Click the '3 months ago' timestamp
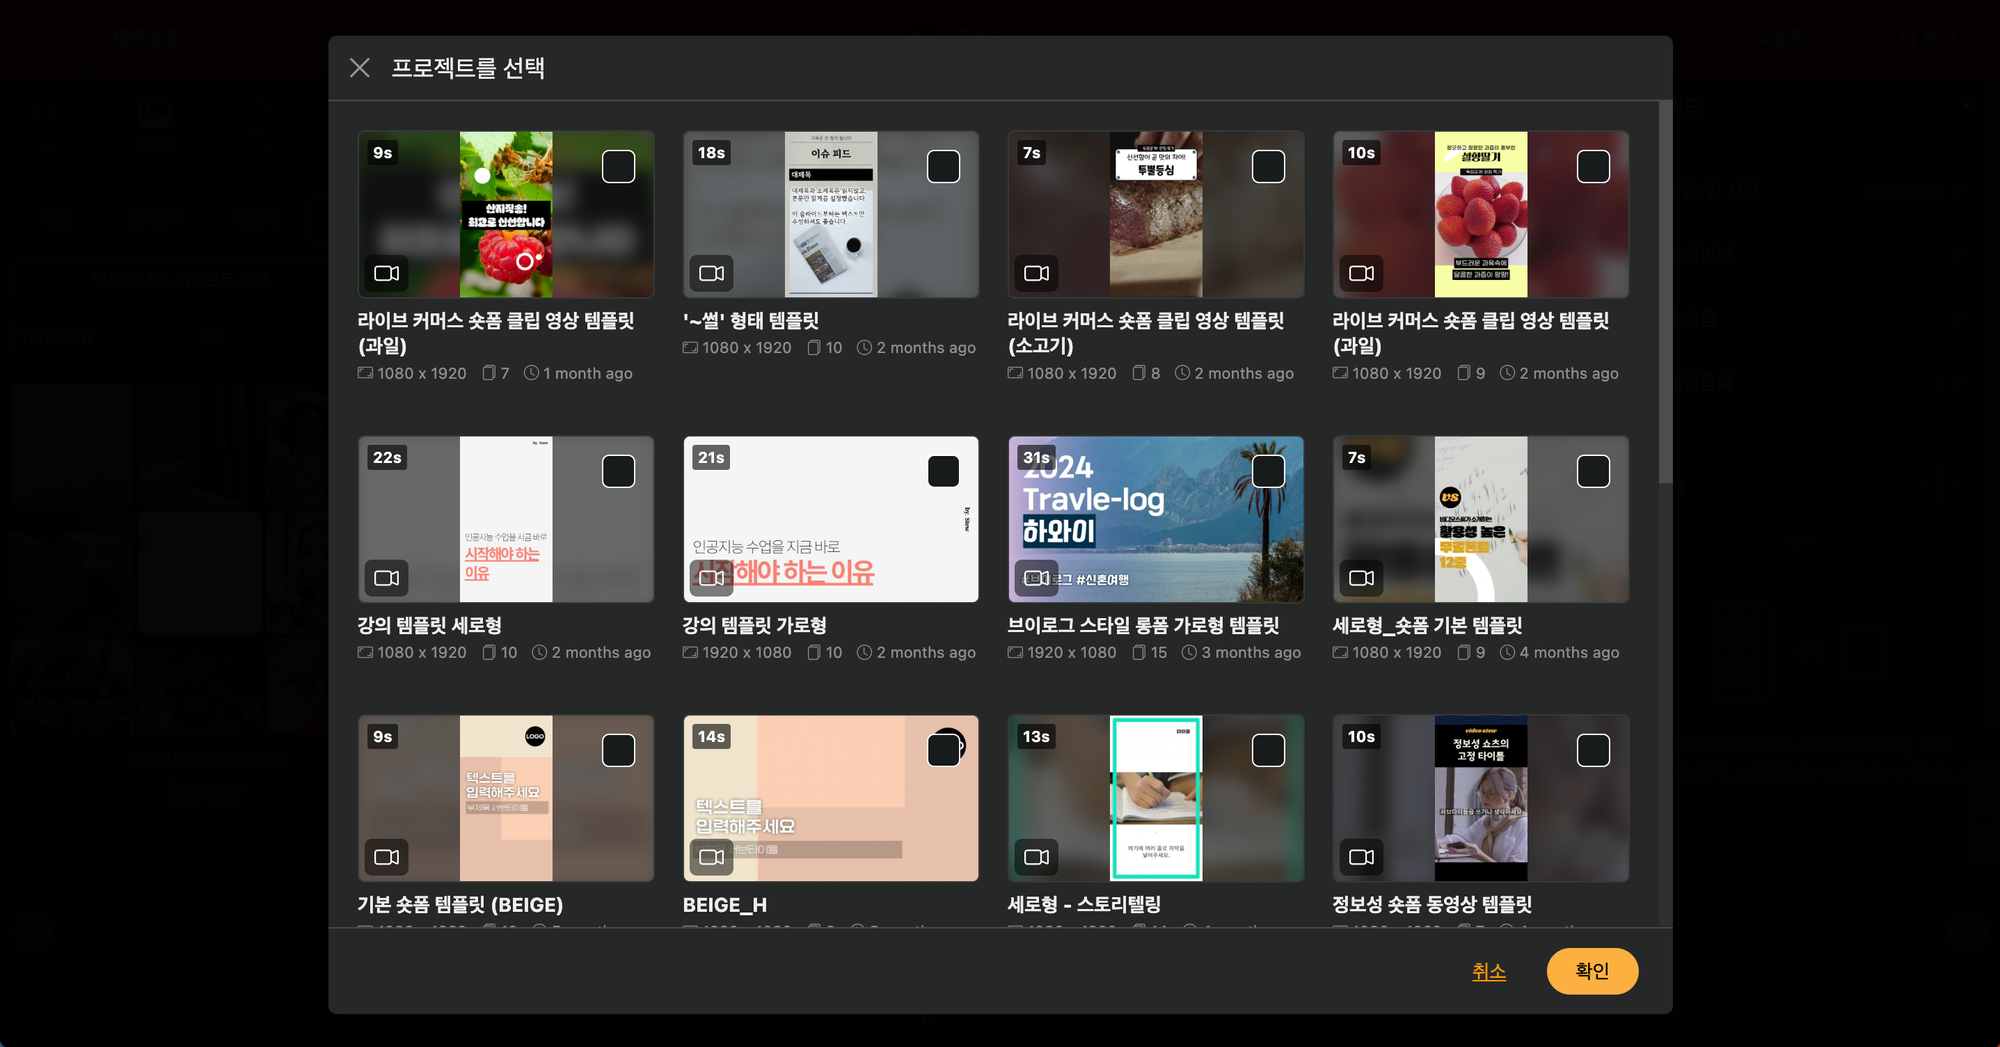2000x1047 pixels. point(1242,652)
